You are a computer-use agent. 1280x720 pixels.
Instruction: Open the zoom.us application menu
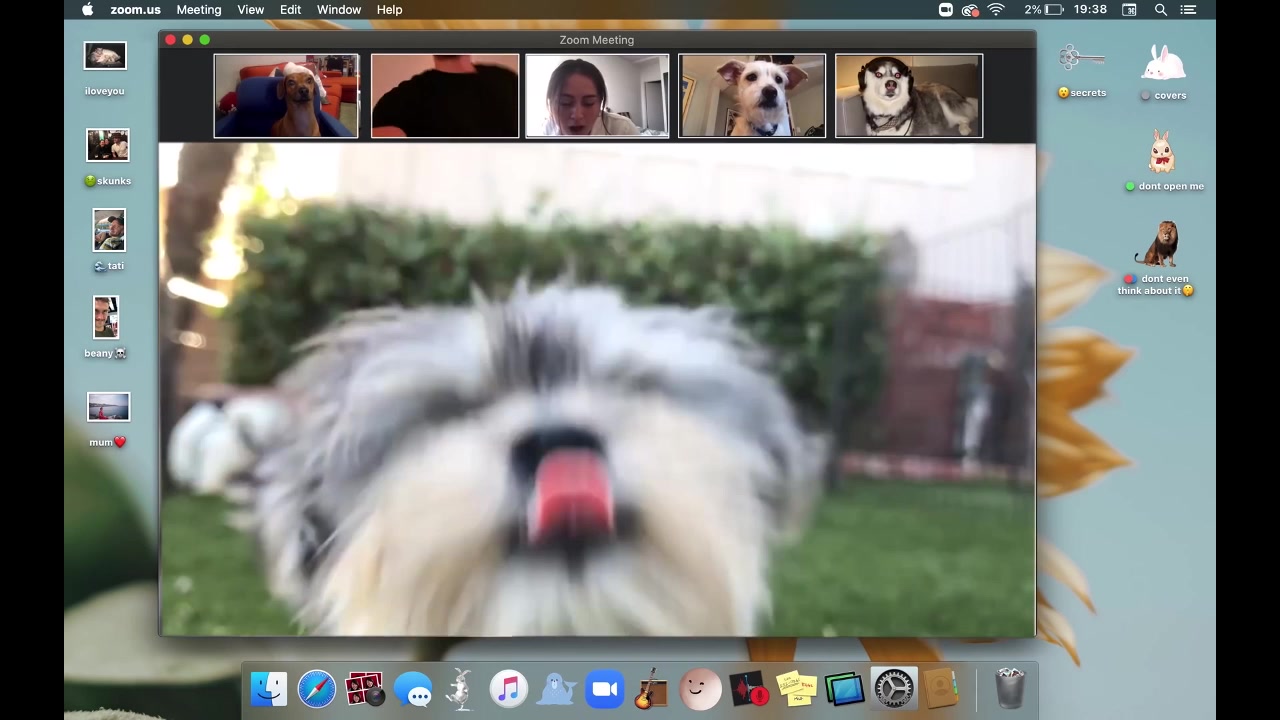135,10
